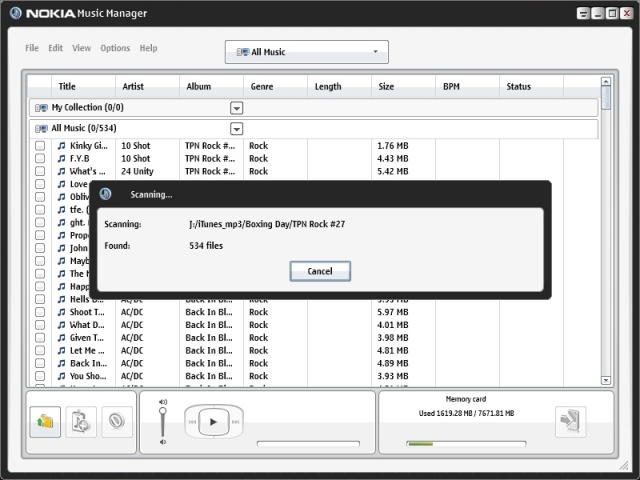Sort by the Genre column header
This screenshot has height=480, width=640.
276,87
